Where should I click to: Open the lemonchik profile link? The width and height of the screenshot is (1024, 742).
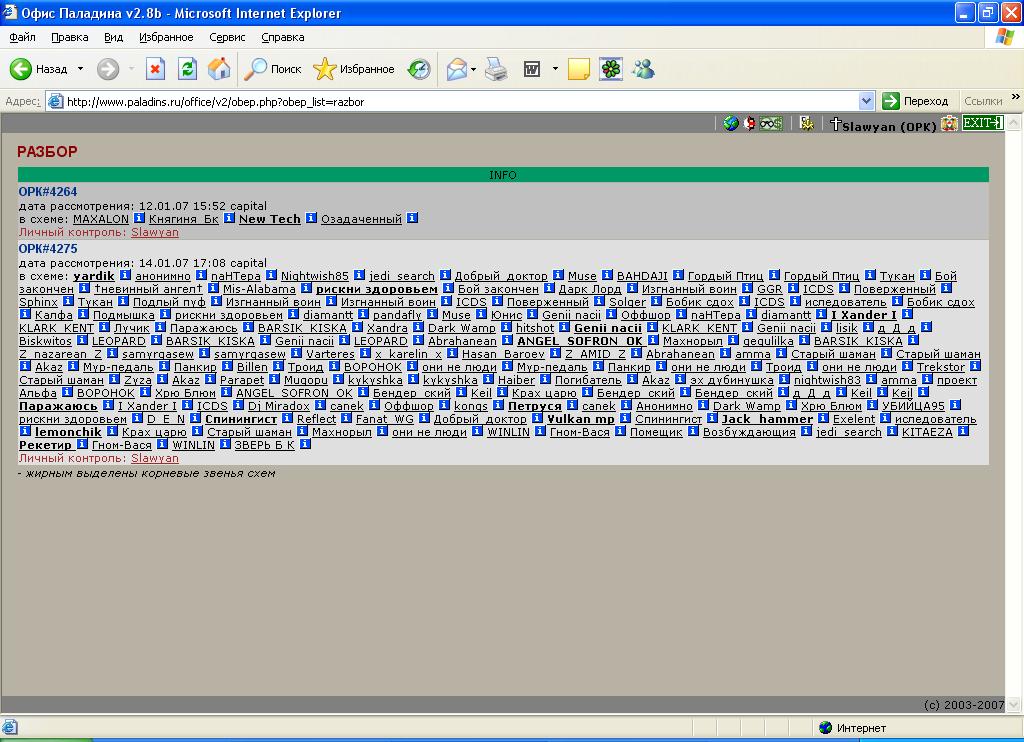click(x=68, y=432)
